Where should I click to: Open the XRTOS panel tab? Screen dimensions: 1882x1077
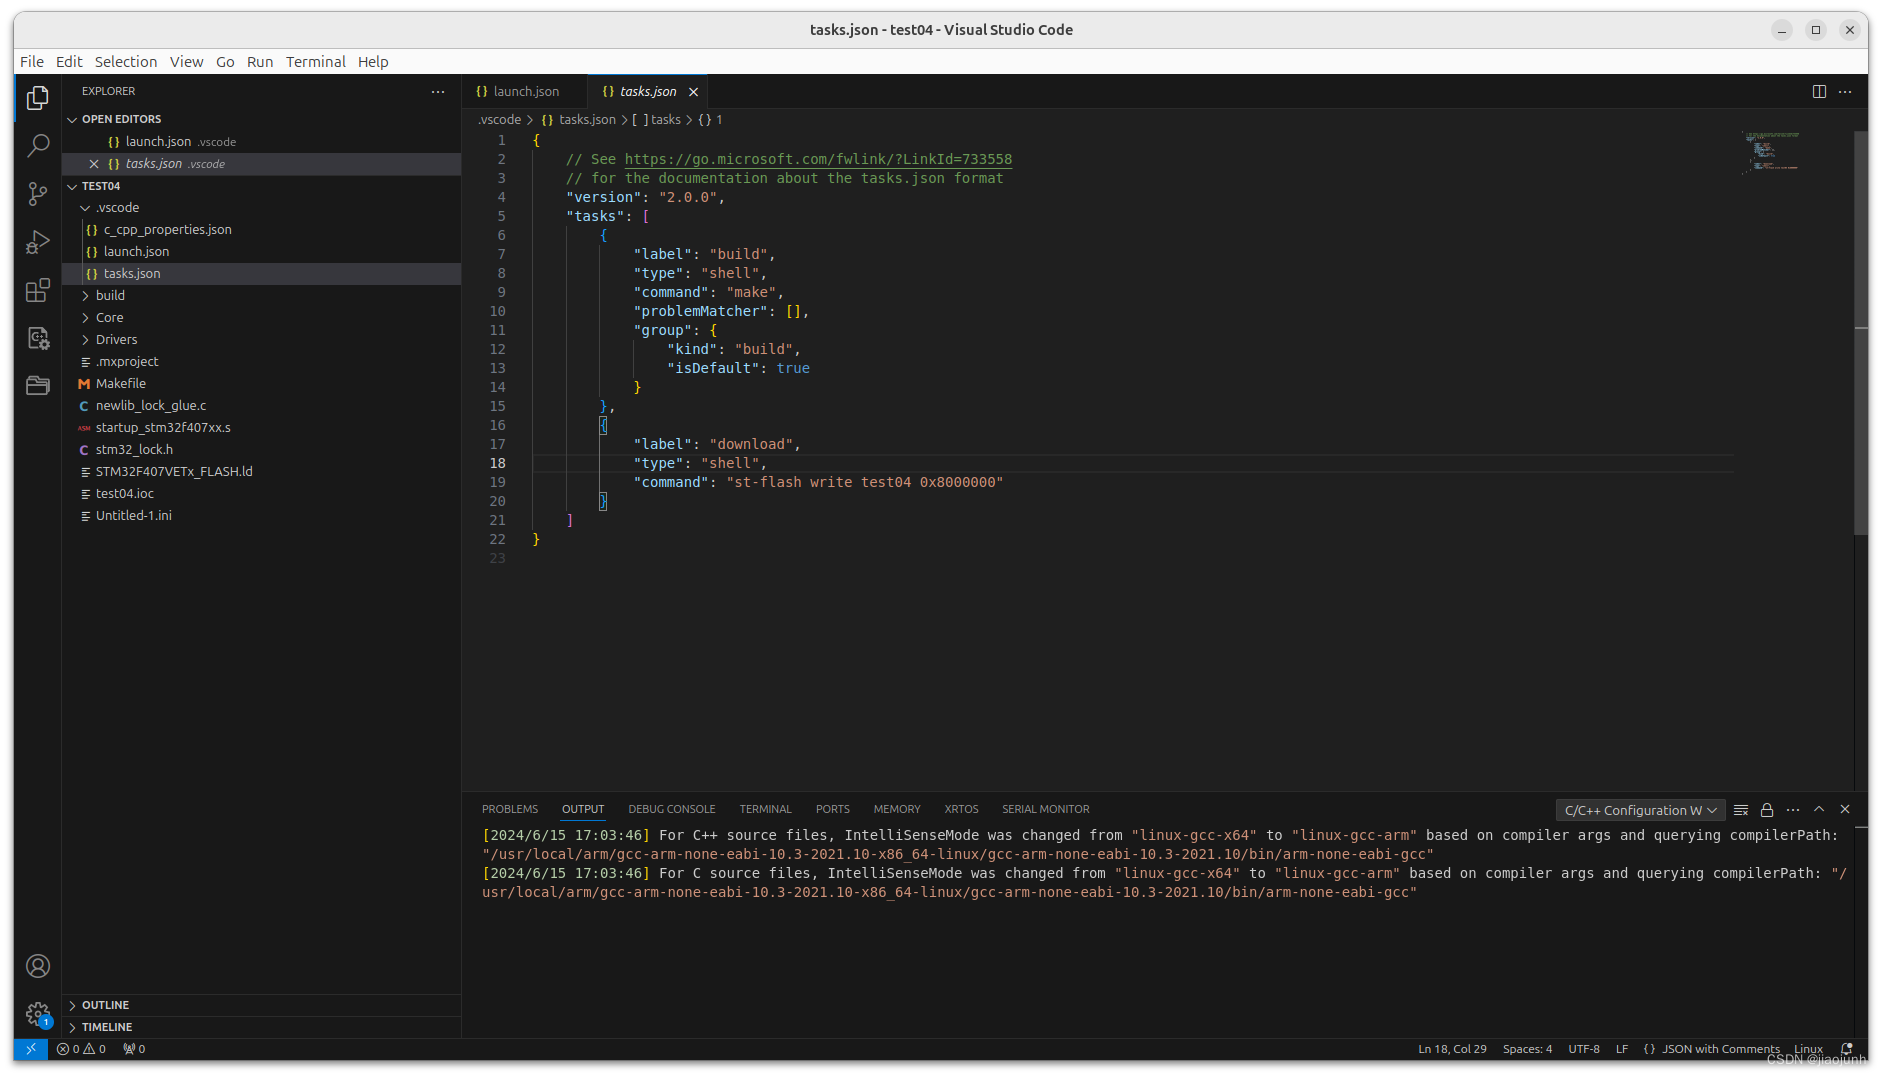[x=961, y=809]
